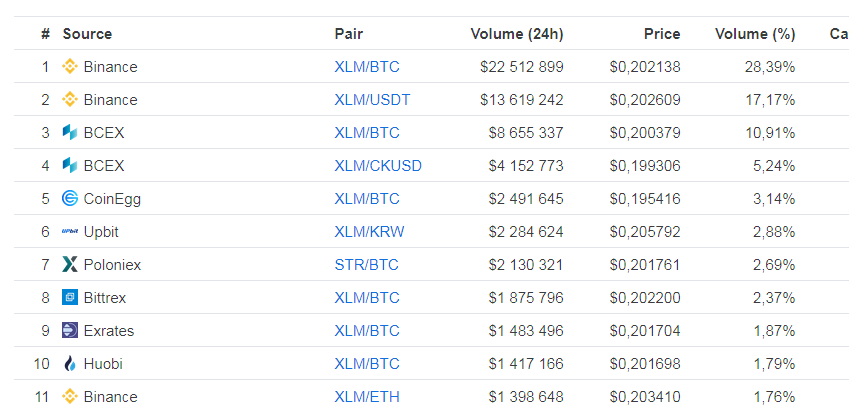Screen dimensions: 849x411
Task: Open the XLM/USDT pair link
Action: pyautogui.click(x=372, y=100)
